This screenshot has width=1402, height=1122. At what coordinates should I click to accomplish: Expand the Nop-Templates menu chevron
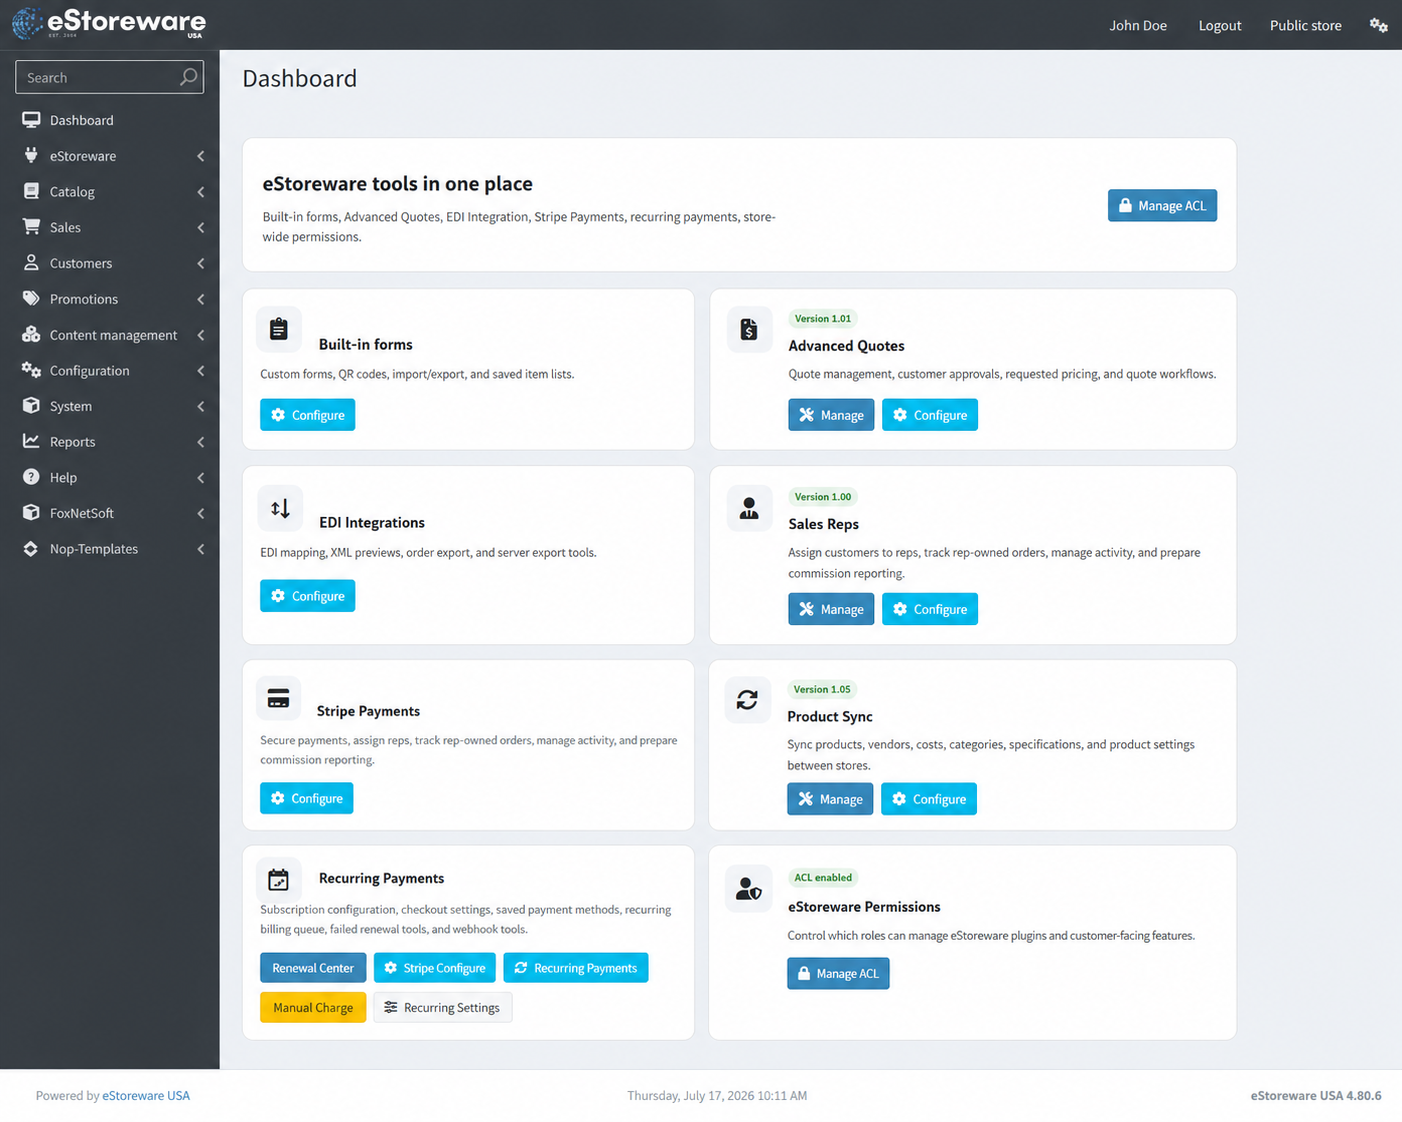click(x=201, y=549)
